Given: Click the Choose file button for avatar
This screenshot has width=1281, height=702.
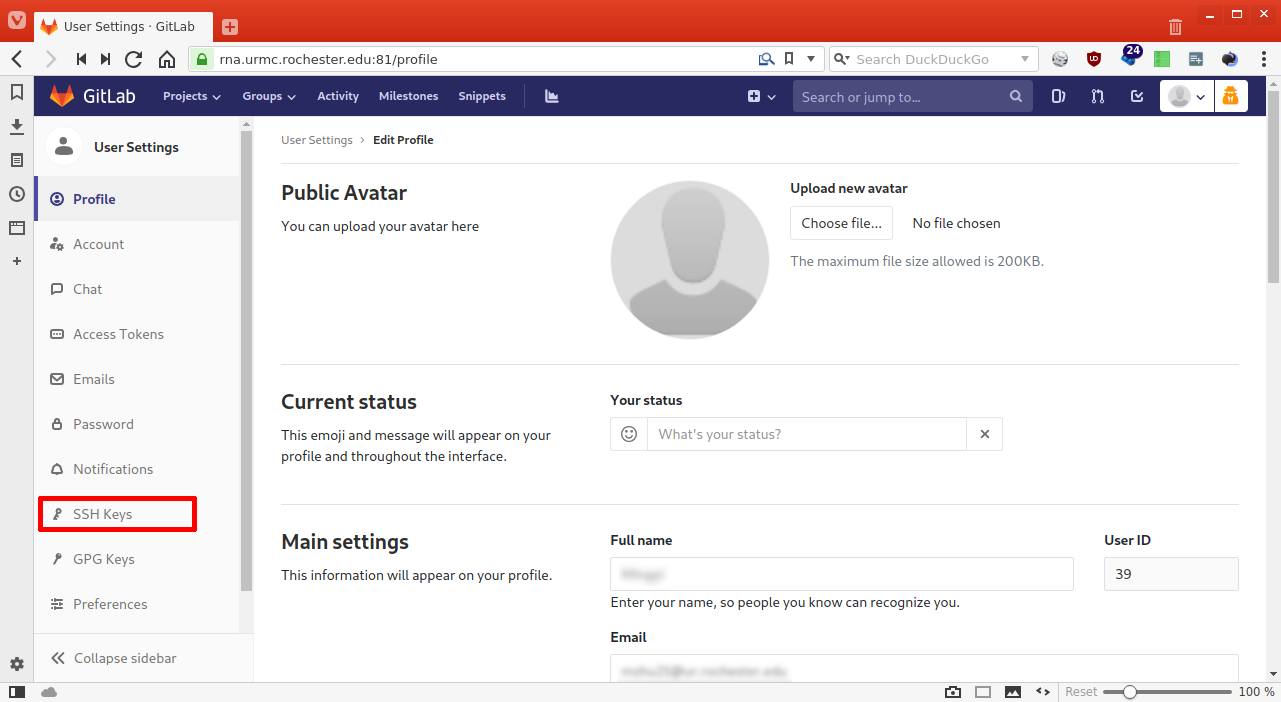Looking at the screenshot, I should (841, 223).
